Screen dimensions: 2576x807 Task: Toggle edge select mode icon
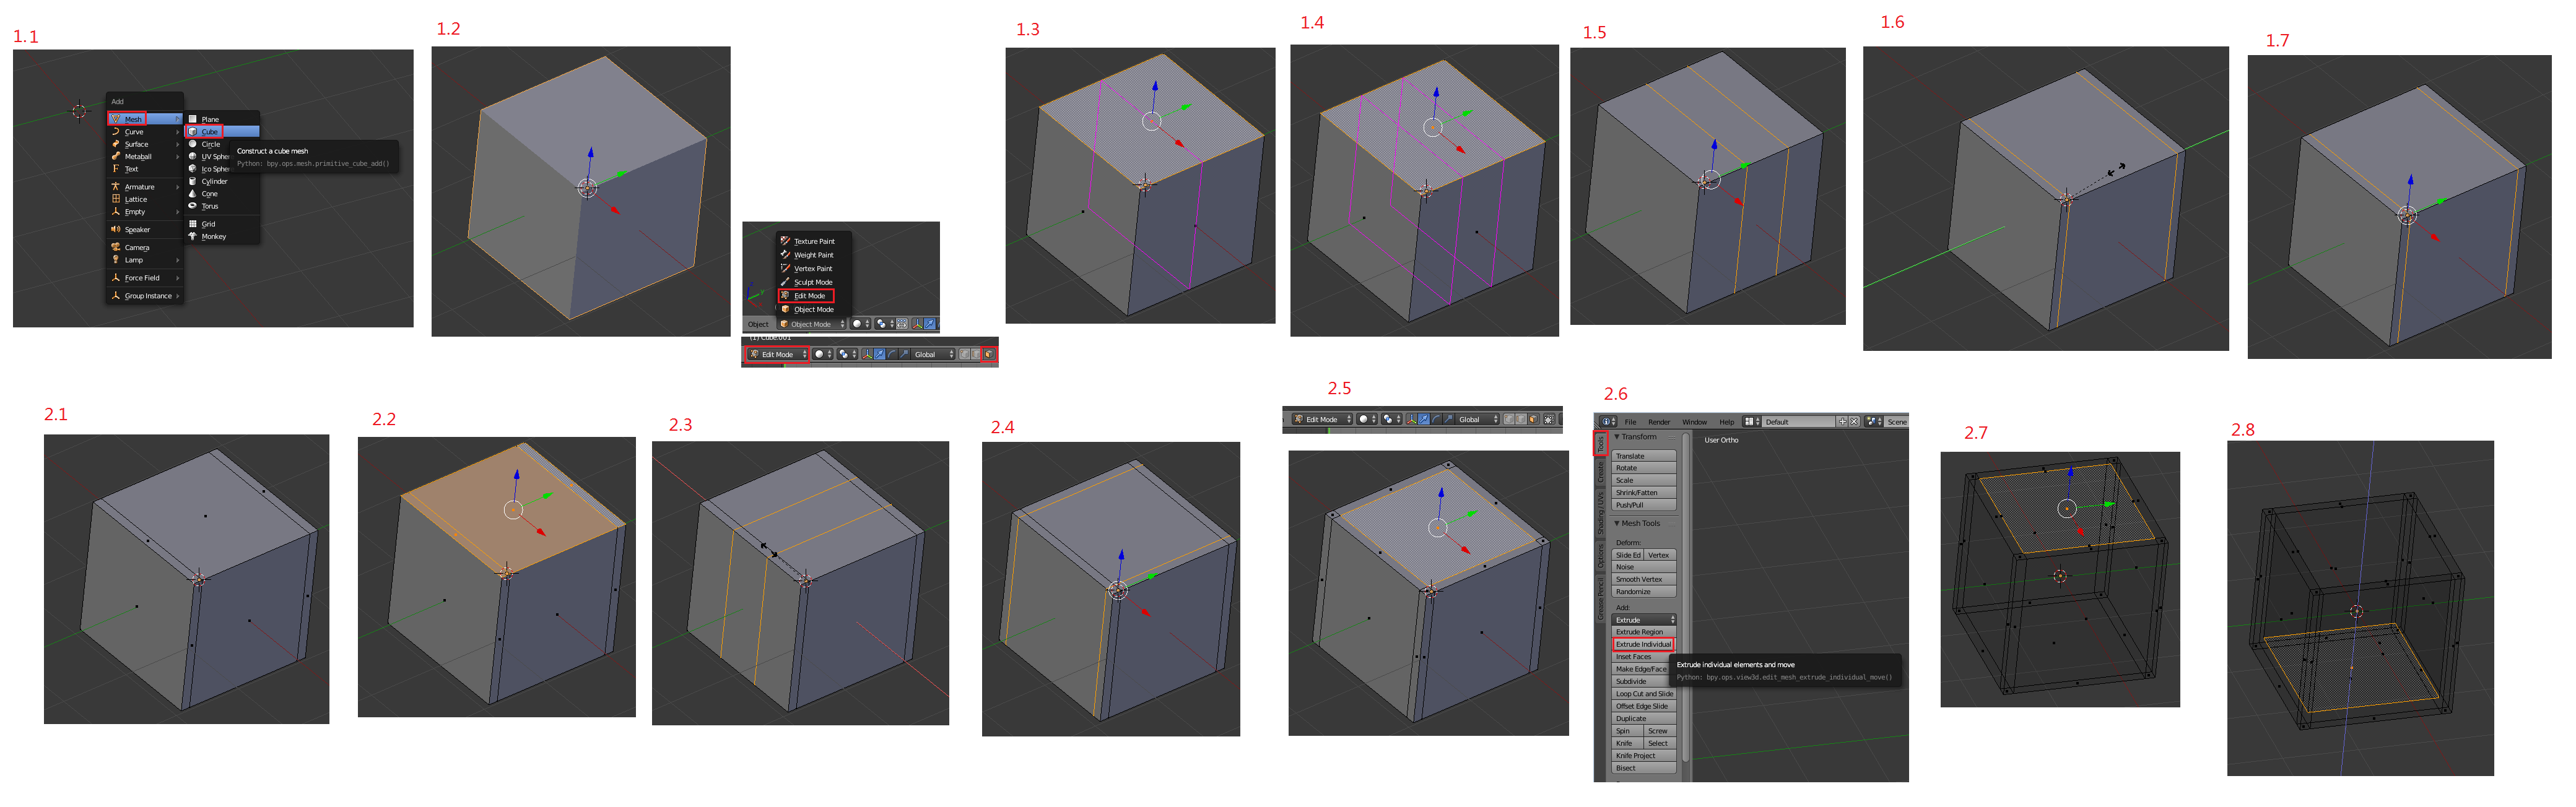coord(976,355)
